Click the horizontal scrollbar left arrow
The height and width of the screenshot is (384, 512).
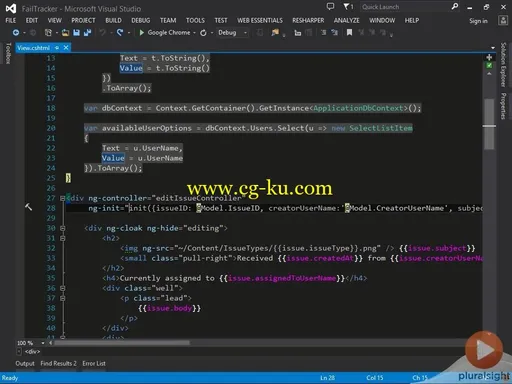[51, 343]
